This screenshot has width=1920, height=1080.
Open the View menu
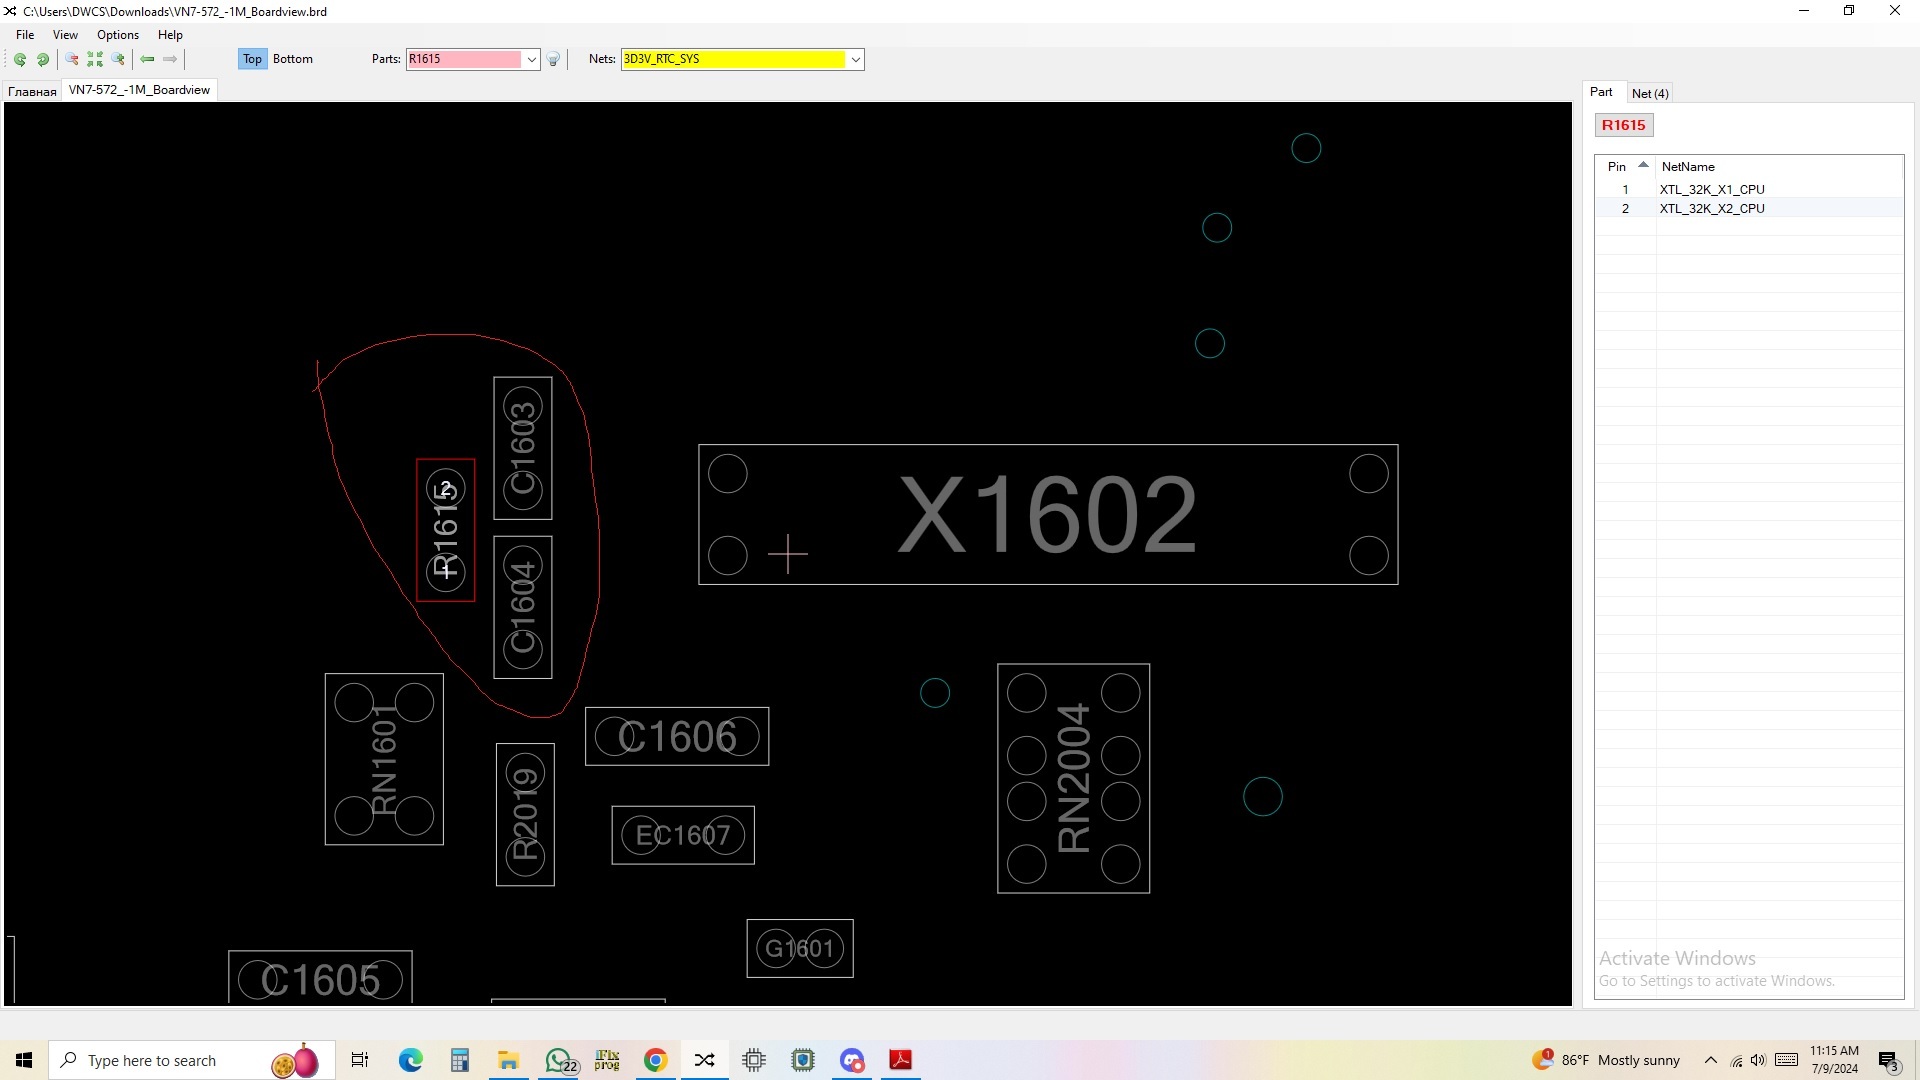coord(65,34)
